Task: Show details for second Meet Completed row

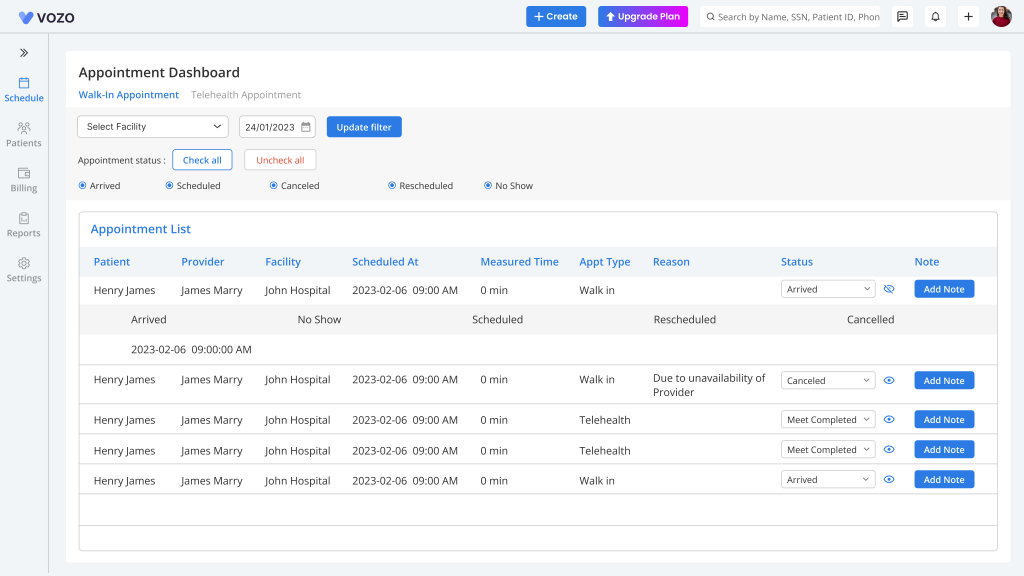Action: point(889,450)
